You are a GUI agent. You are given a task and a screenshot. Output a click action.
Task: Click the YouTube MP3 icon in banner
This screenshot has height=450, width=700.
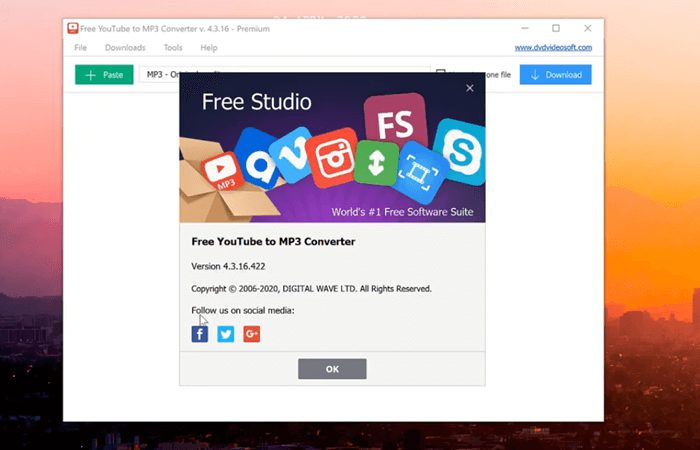coord(222,172)
